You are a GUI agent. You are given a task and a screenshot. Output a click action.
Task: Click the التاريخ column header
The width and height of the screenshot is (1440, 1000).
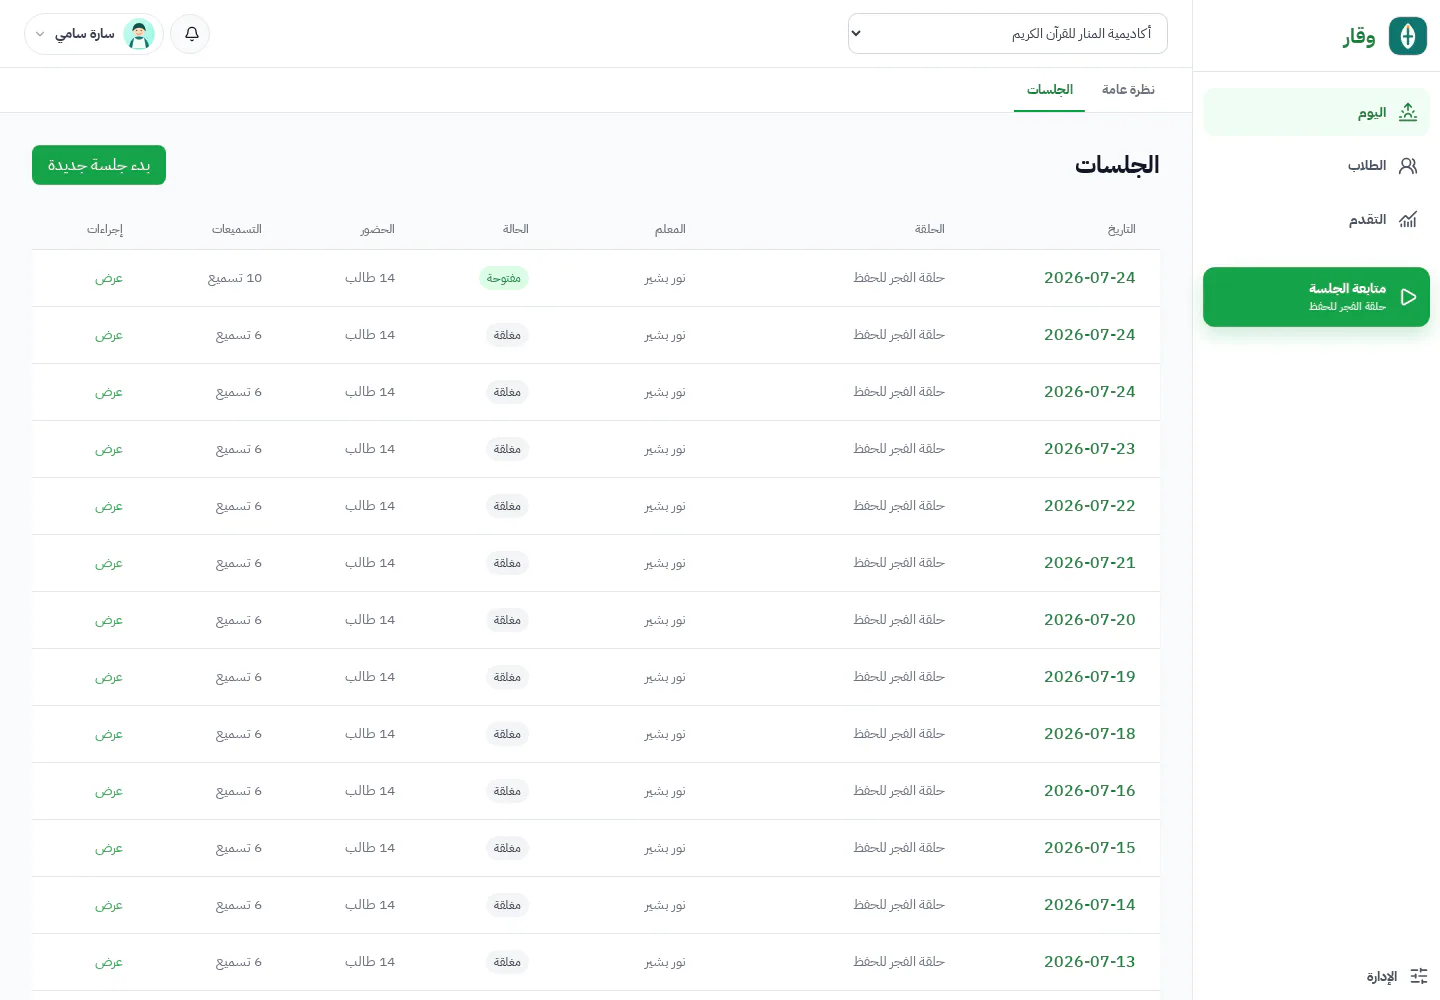coord(1121,229)
